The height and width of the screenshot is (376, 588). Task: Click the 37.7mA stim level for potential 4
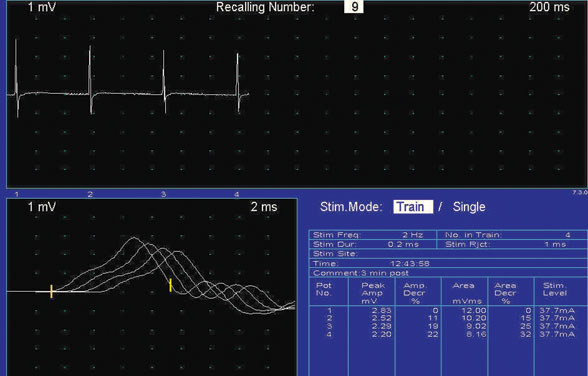point(557,334)
